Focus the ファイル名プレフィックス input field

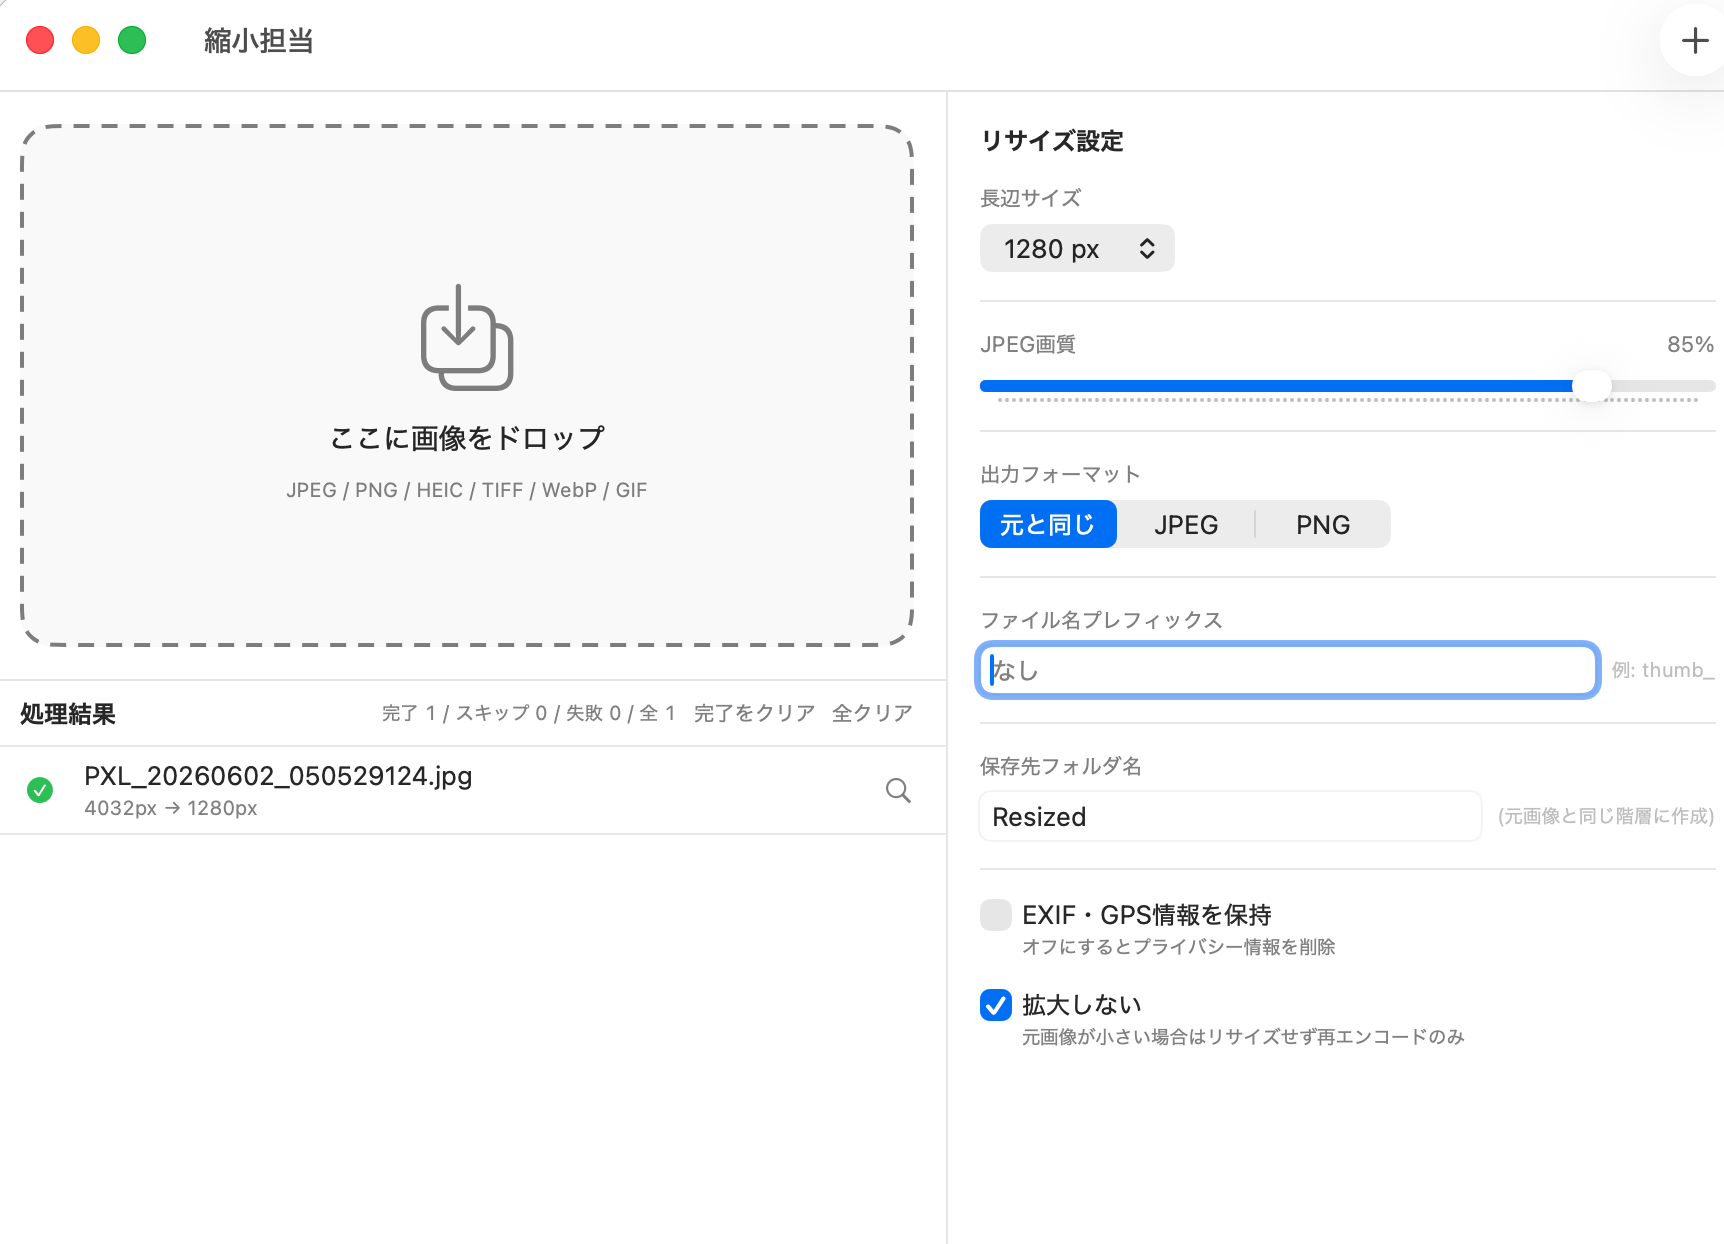(x=1288, y=670)
